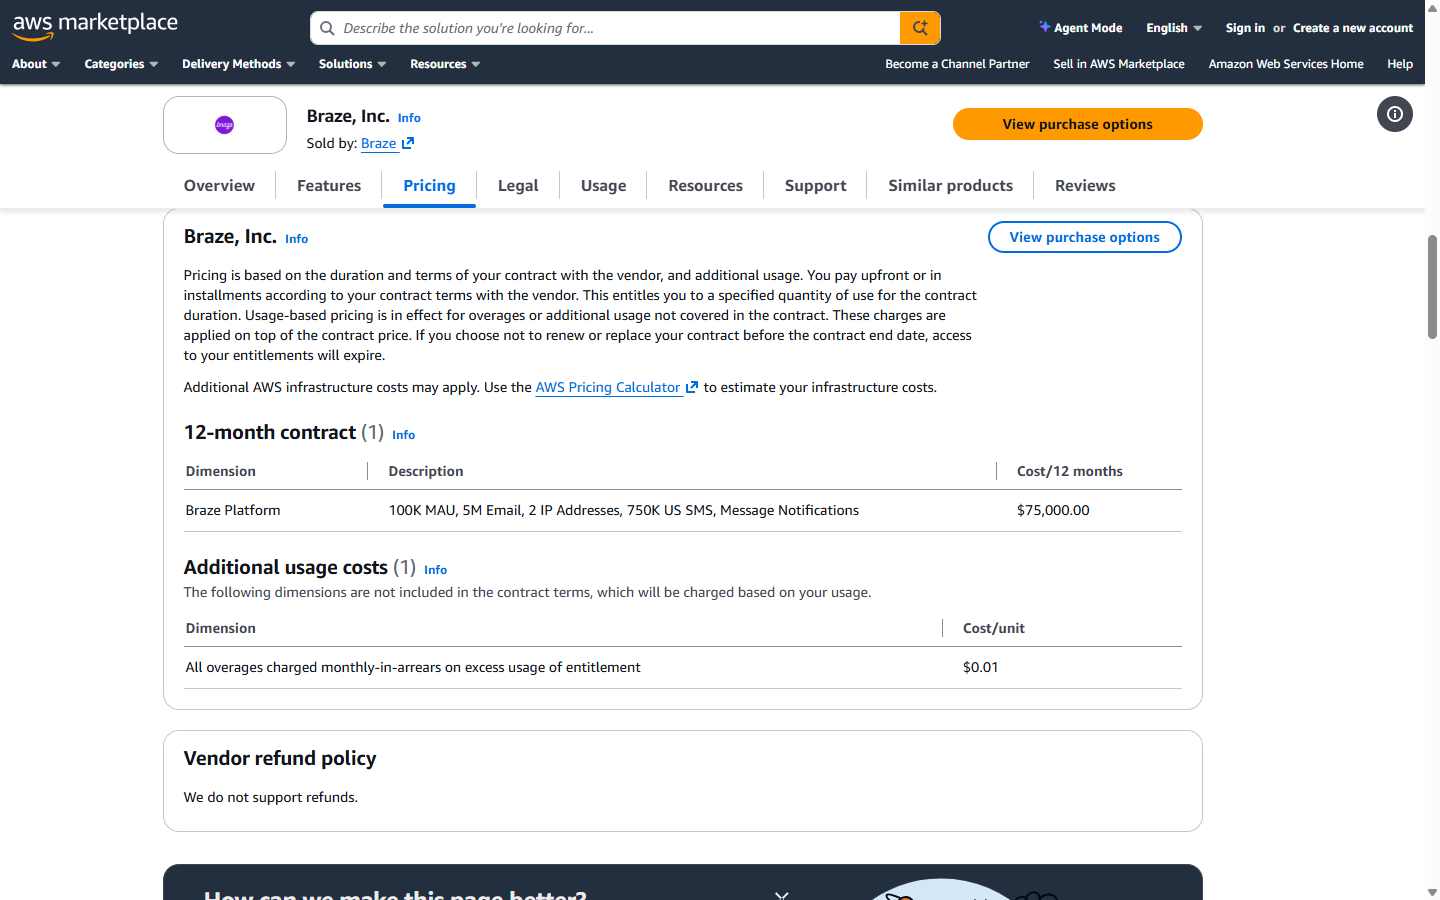1440x900 pixels.
Task: Click the Vendor refund policy heading
Action: coord(280,758)
